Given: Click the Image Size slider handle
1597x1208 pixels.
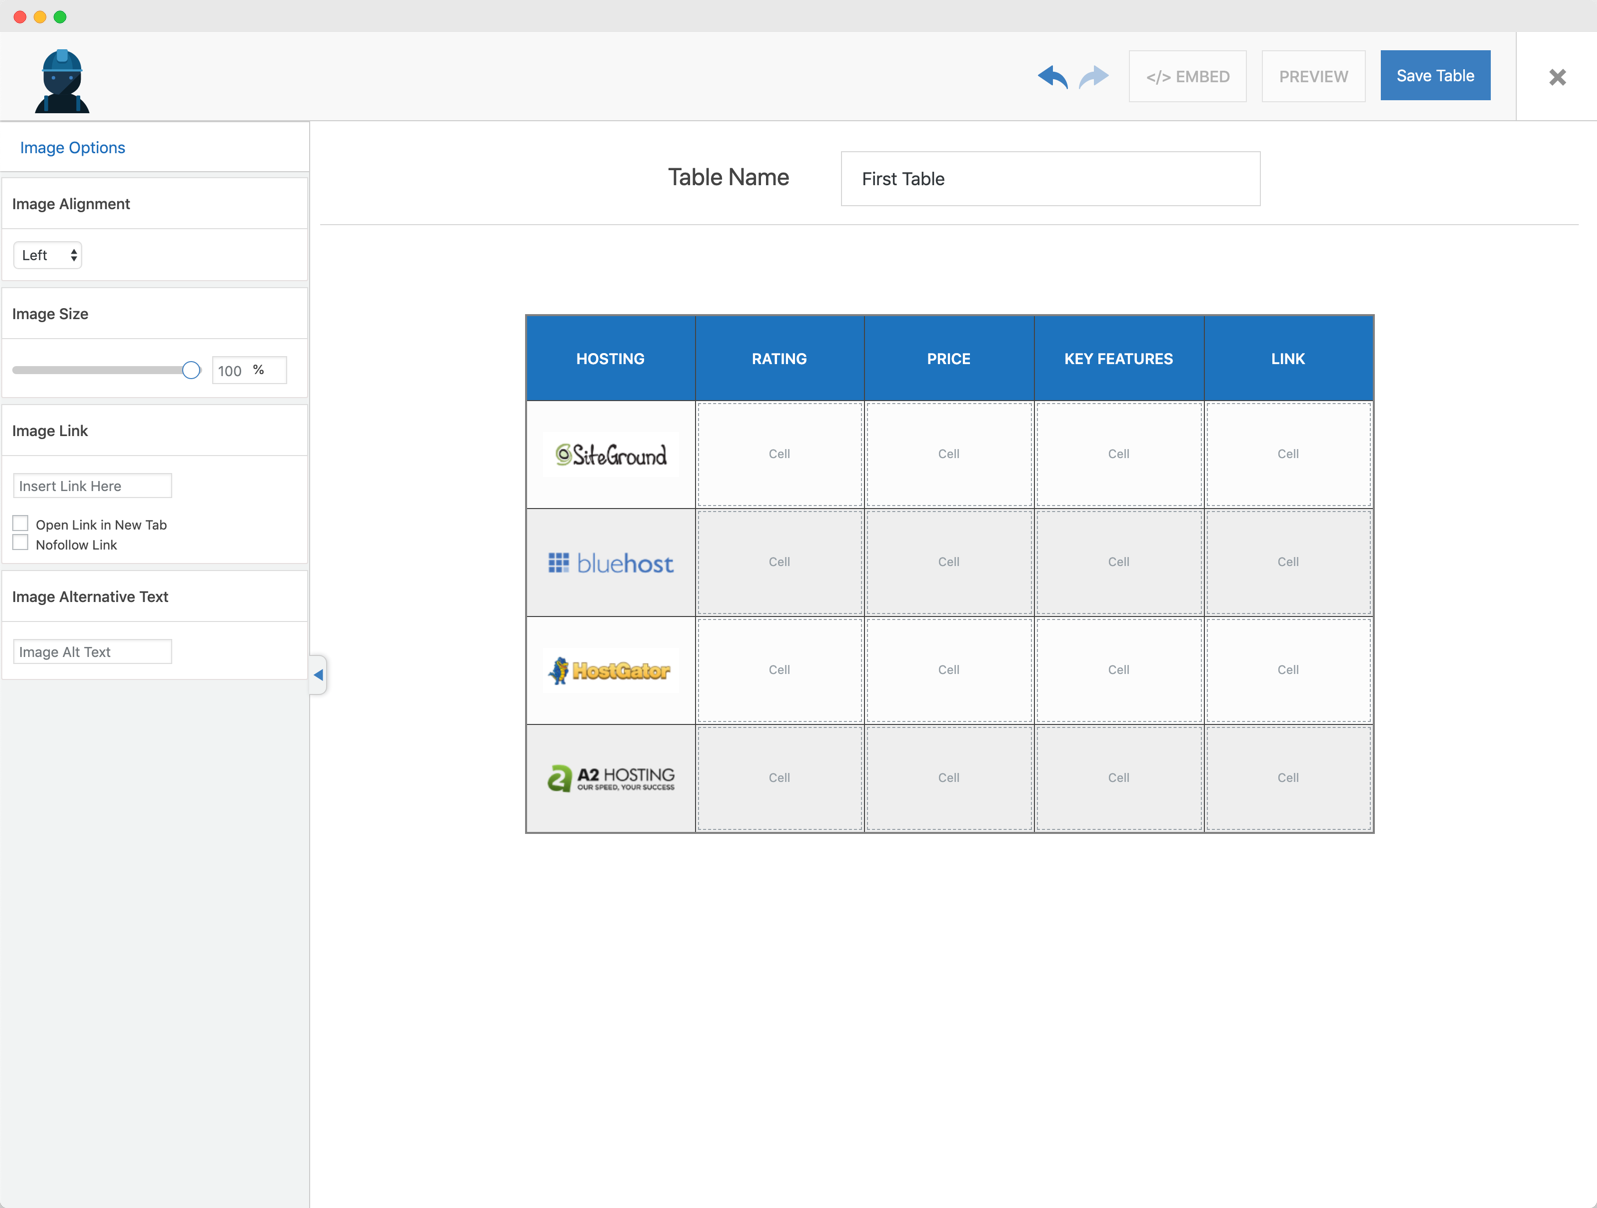Looking at the screenshot, I should click(191, 370).
